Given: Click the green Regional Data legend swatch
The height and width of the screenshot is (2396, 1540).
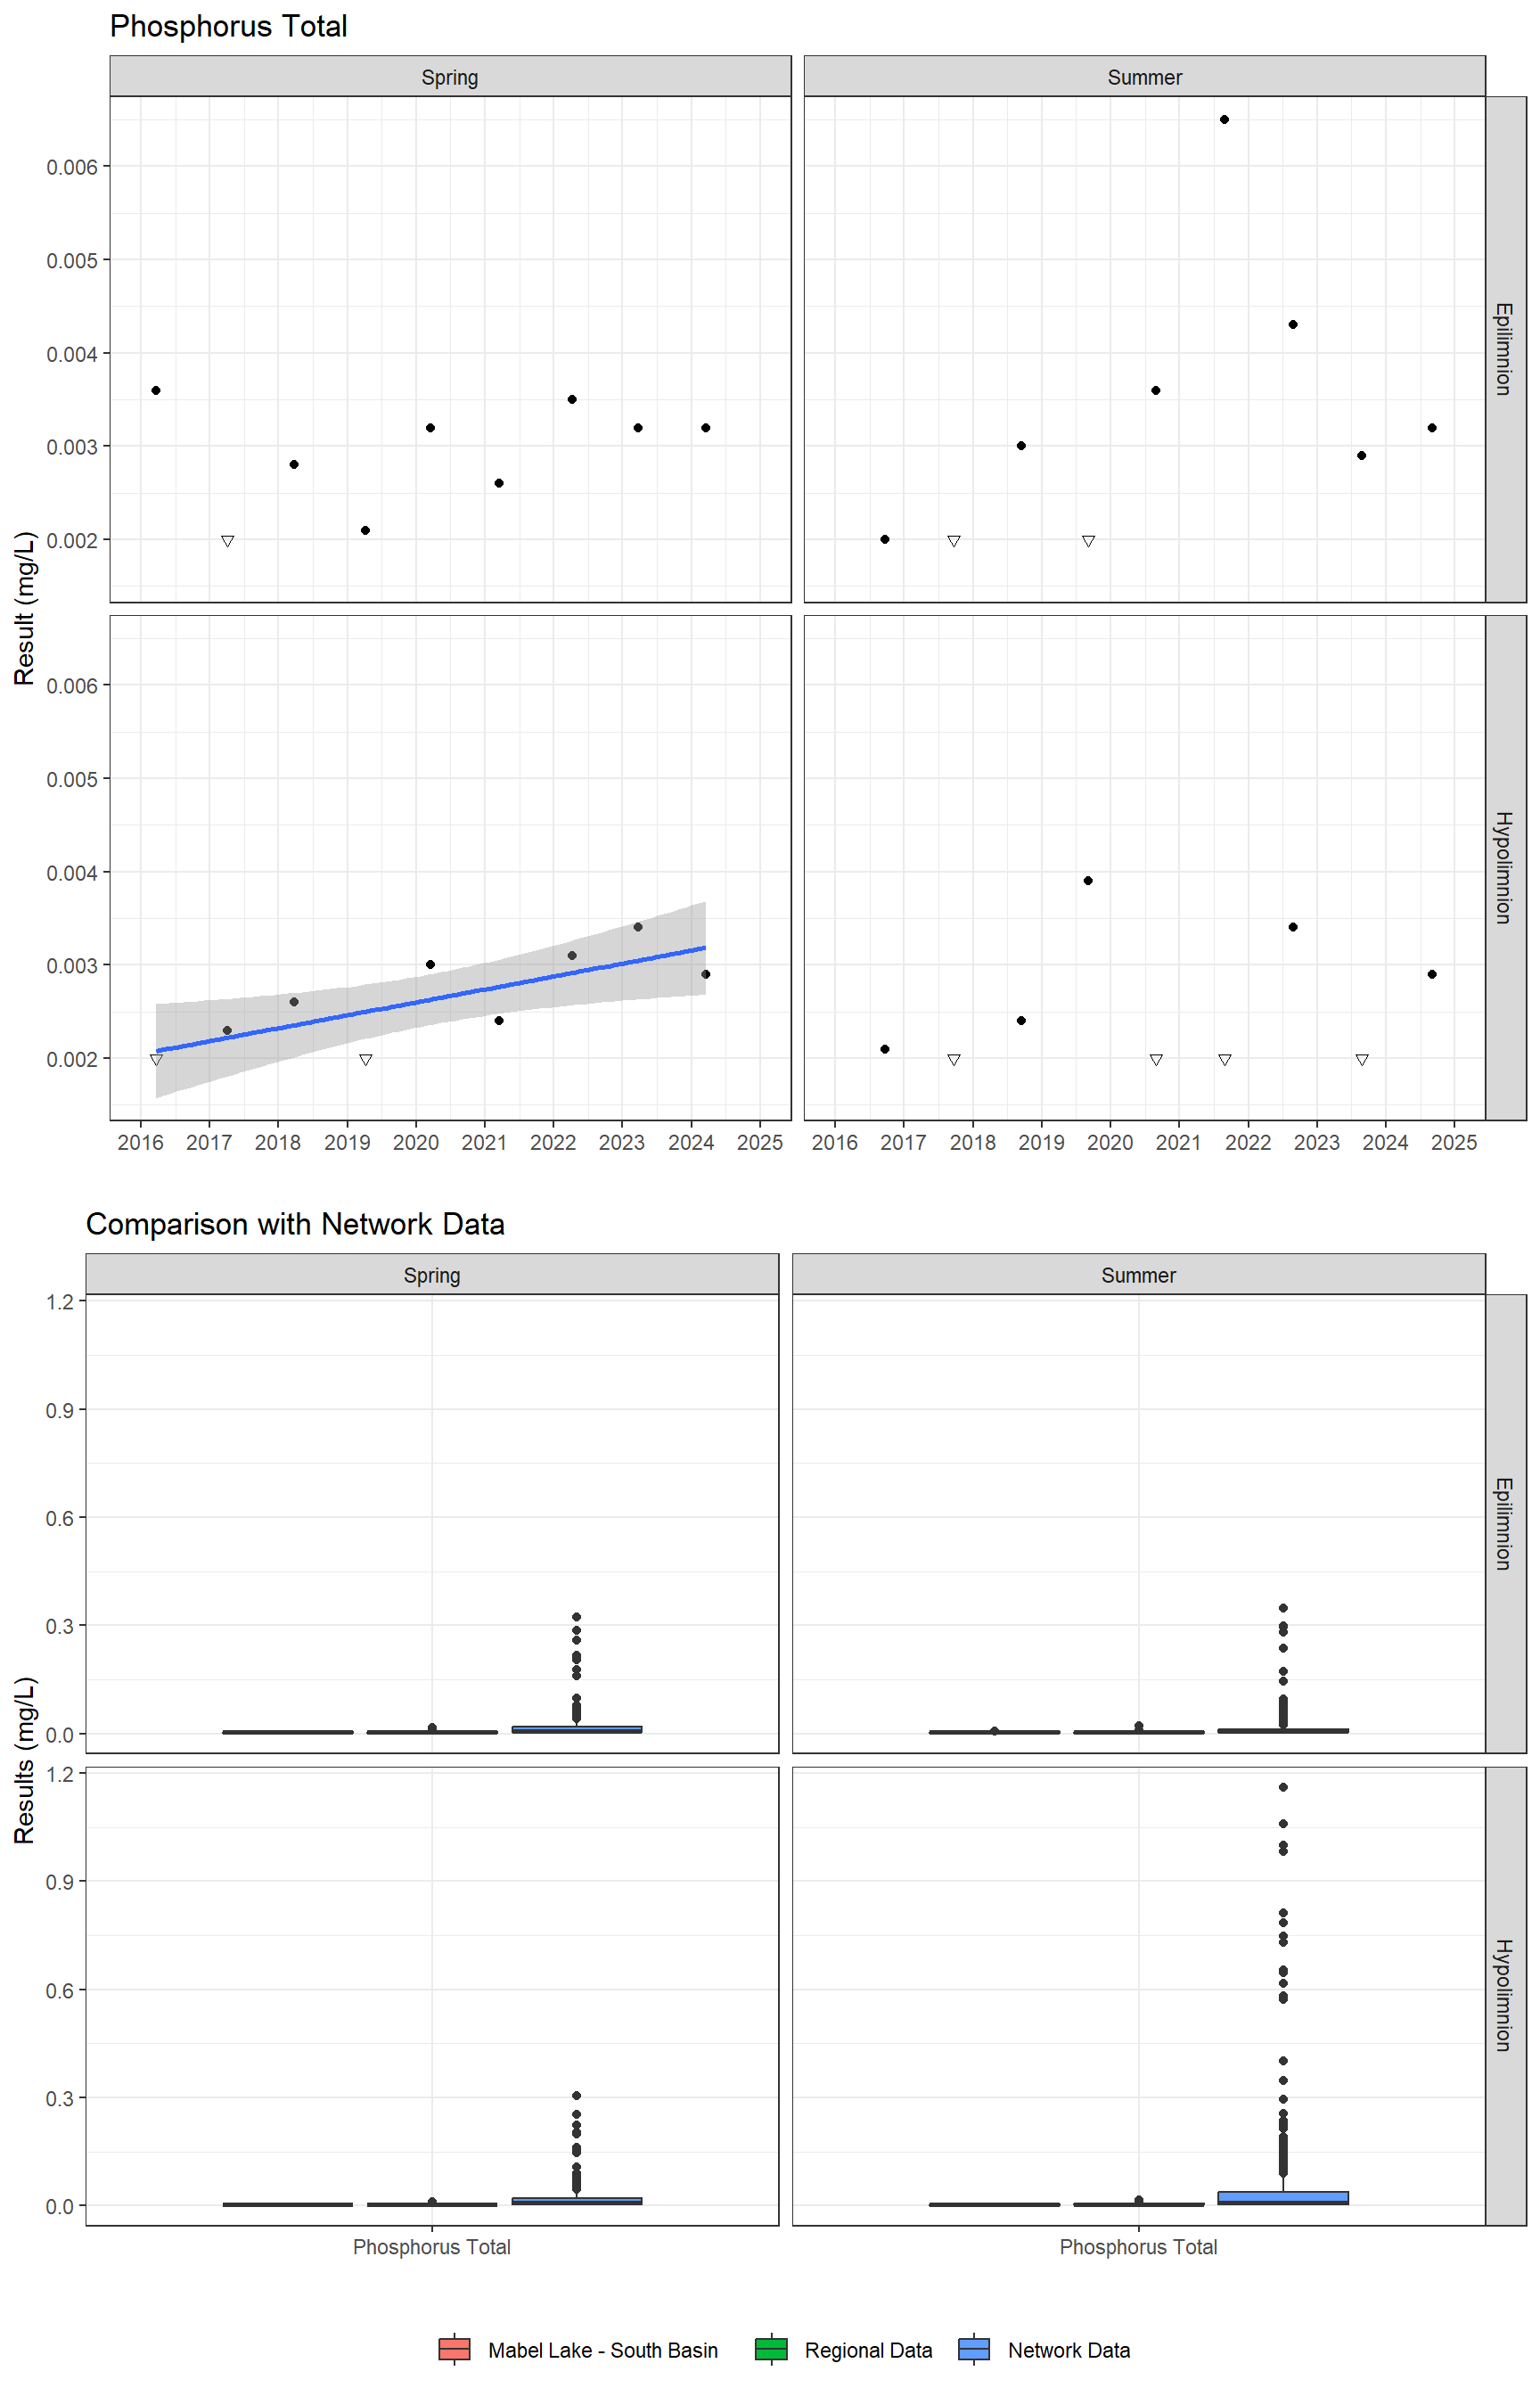Looking at the screenshot, I should coord(771,2349).
